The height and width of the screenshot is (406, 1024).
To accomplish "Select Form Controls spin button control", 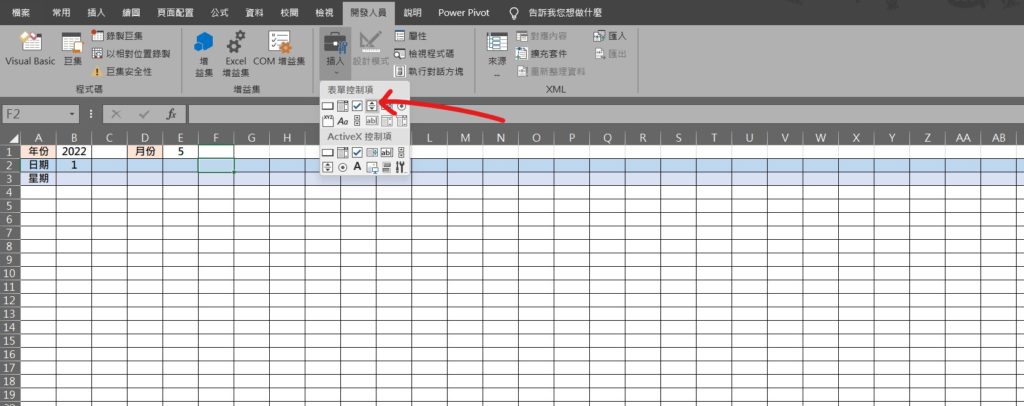I will click(372, 106).
